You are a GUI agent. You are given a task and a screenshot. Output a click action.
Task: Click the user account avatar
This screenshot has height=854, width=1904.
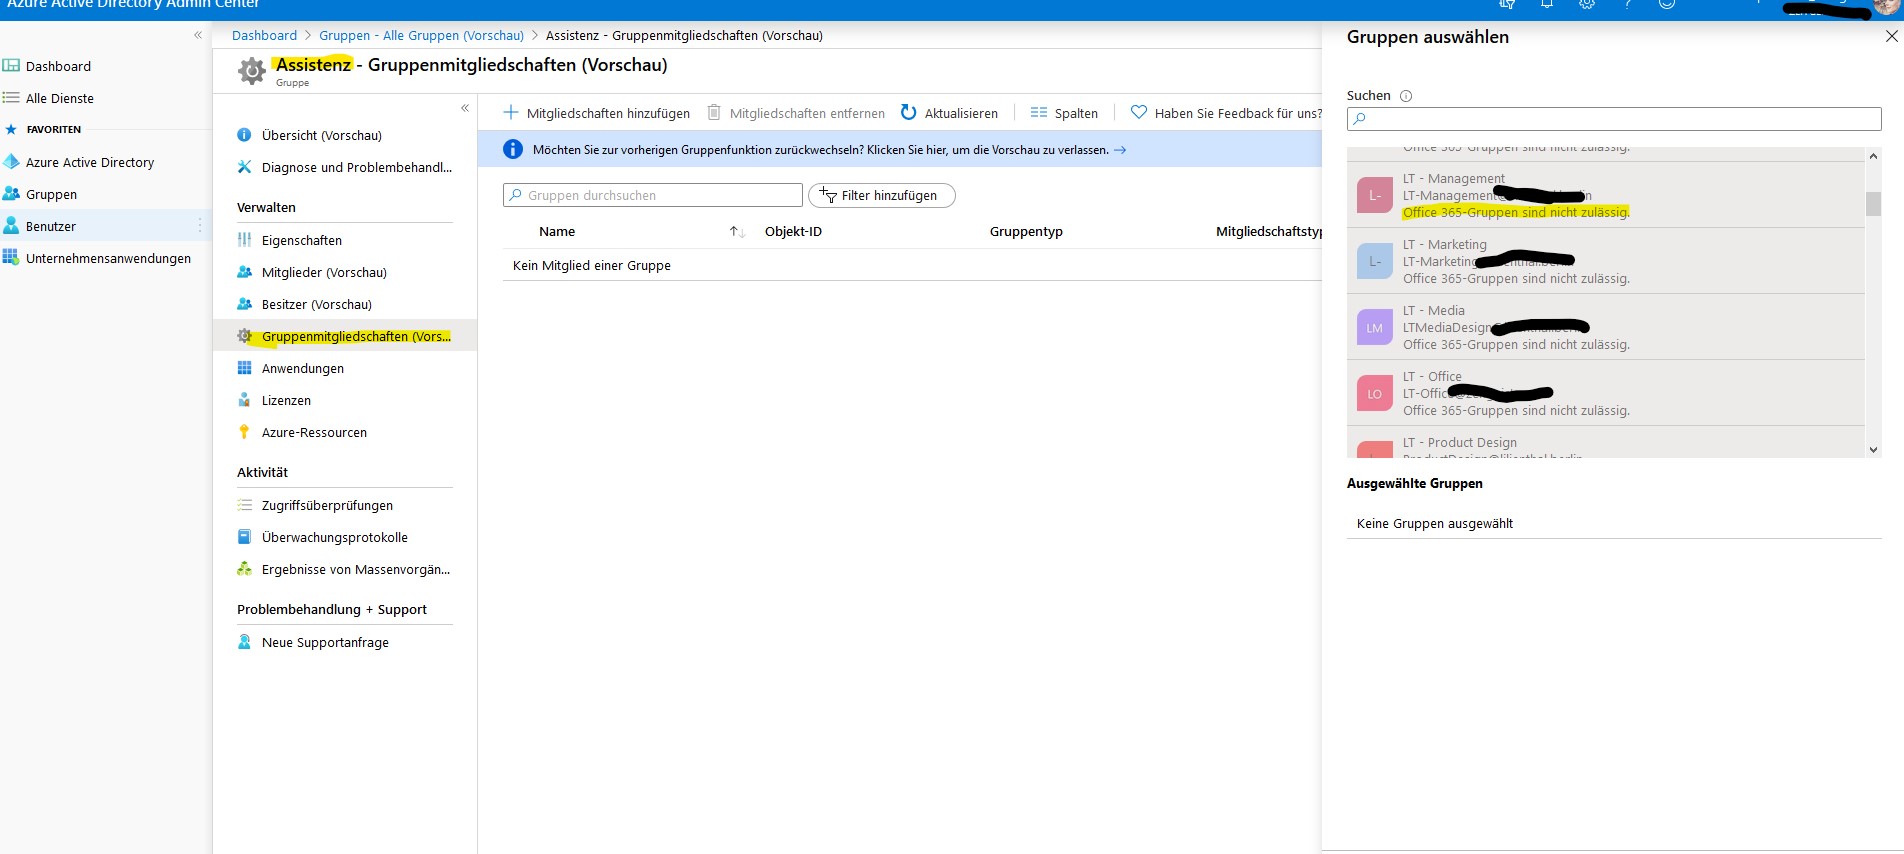pos(1886,6)
